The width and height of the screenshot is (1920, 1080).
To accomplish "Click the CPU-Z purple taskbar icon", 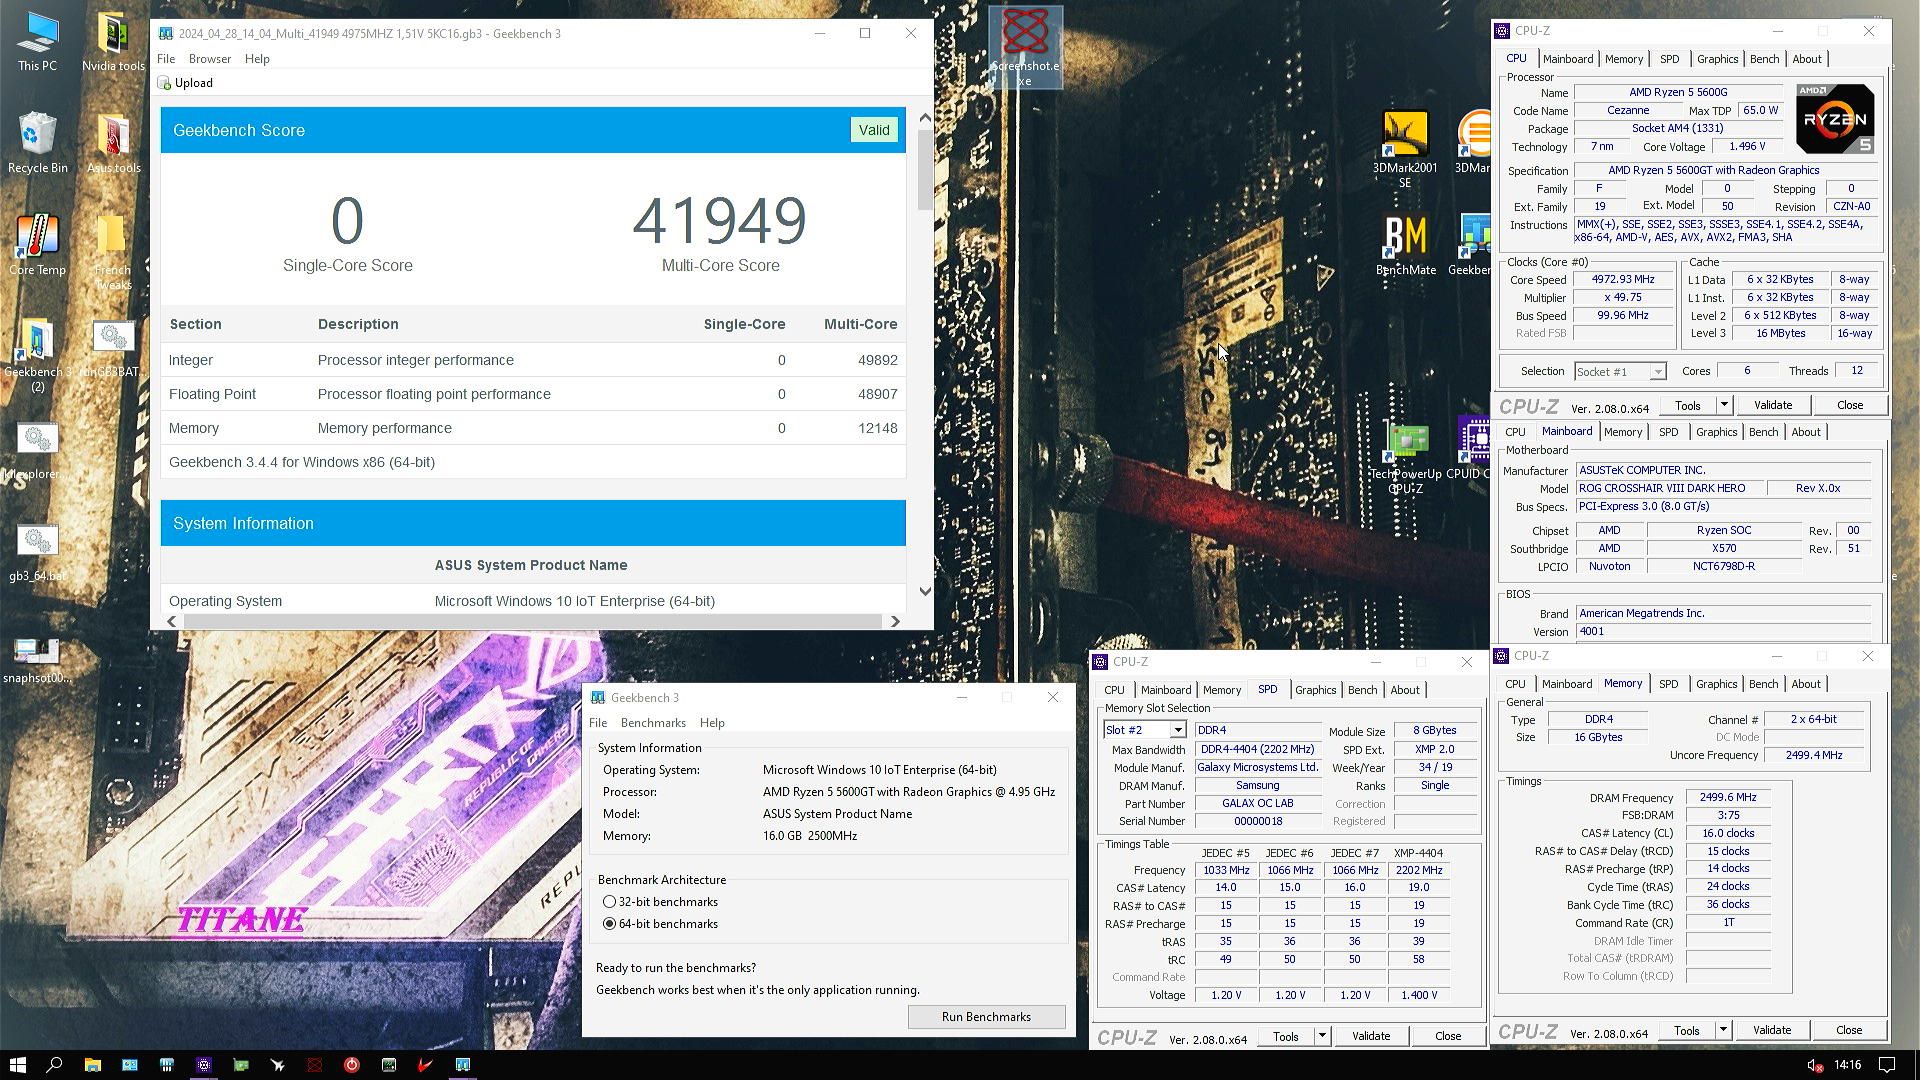I will point(204,1065).
